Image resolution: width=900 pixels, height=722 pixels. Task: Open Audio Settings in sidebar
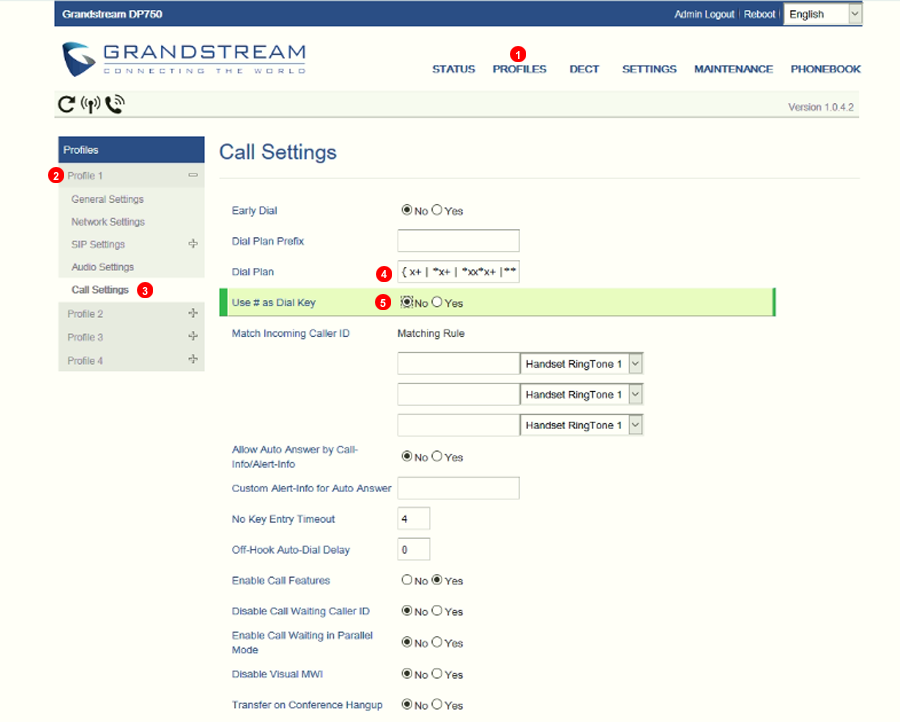[x=102, y=267]
